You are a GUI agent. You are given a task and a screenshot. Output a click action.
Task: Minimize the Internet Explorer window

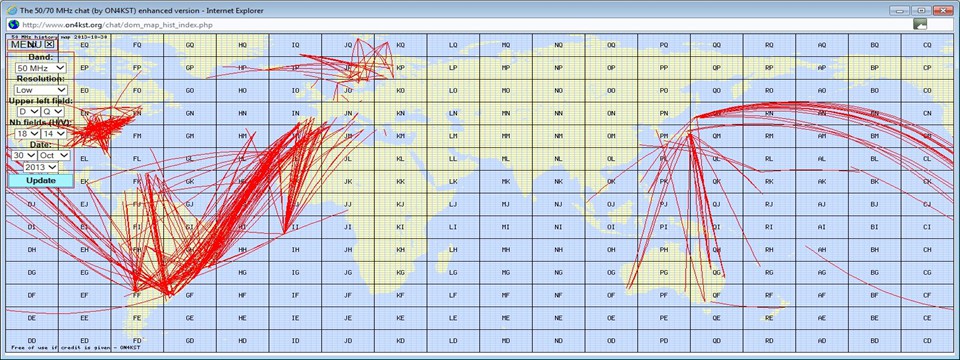tap(898, 10)
